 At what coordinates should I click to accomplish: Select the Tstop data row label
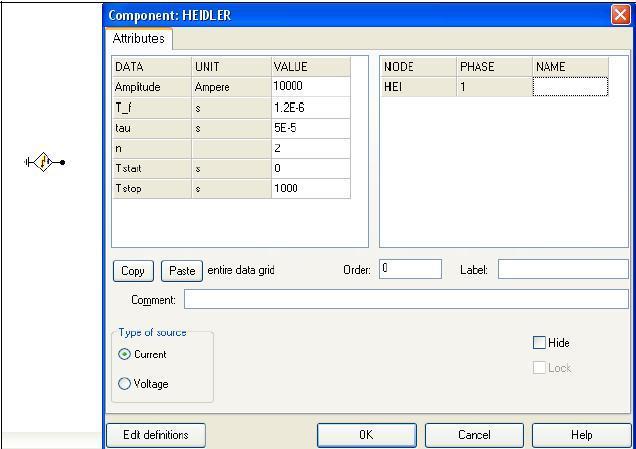pyautogui.click(x=151, y=188)
